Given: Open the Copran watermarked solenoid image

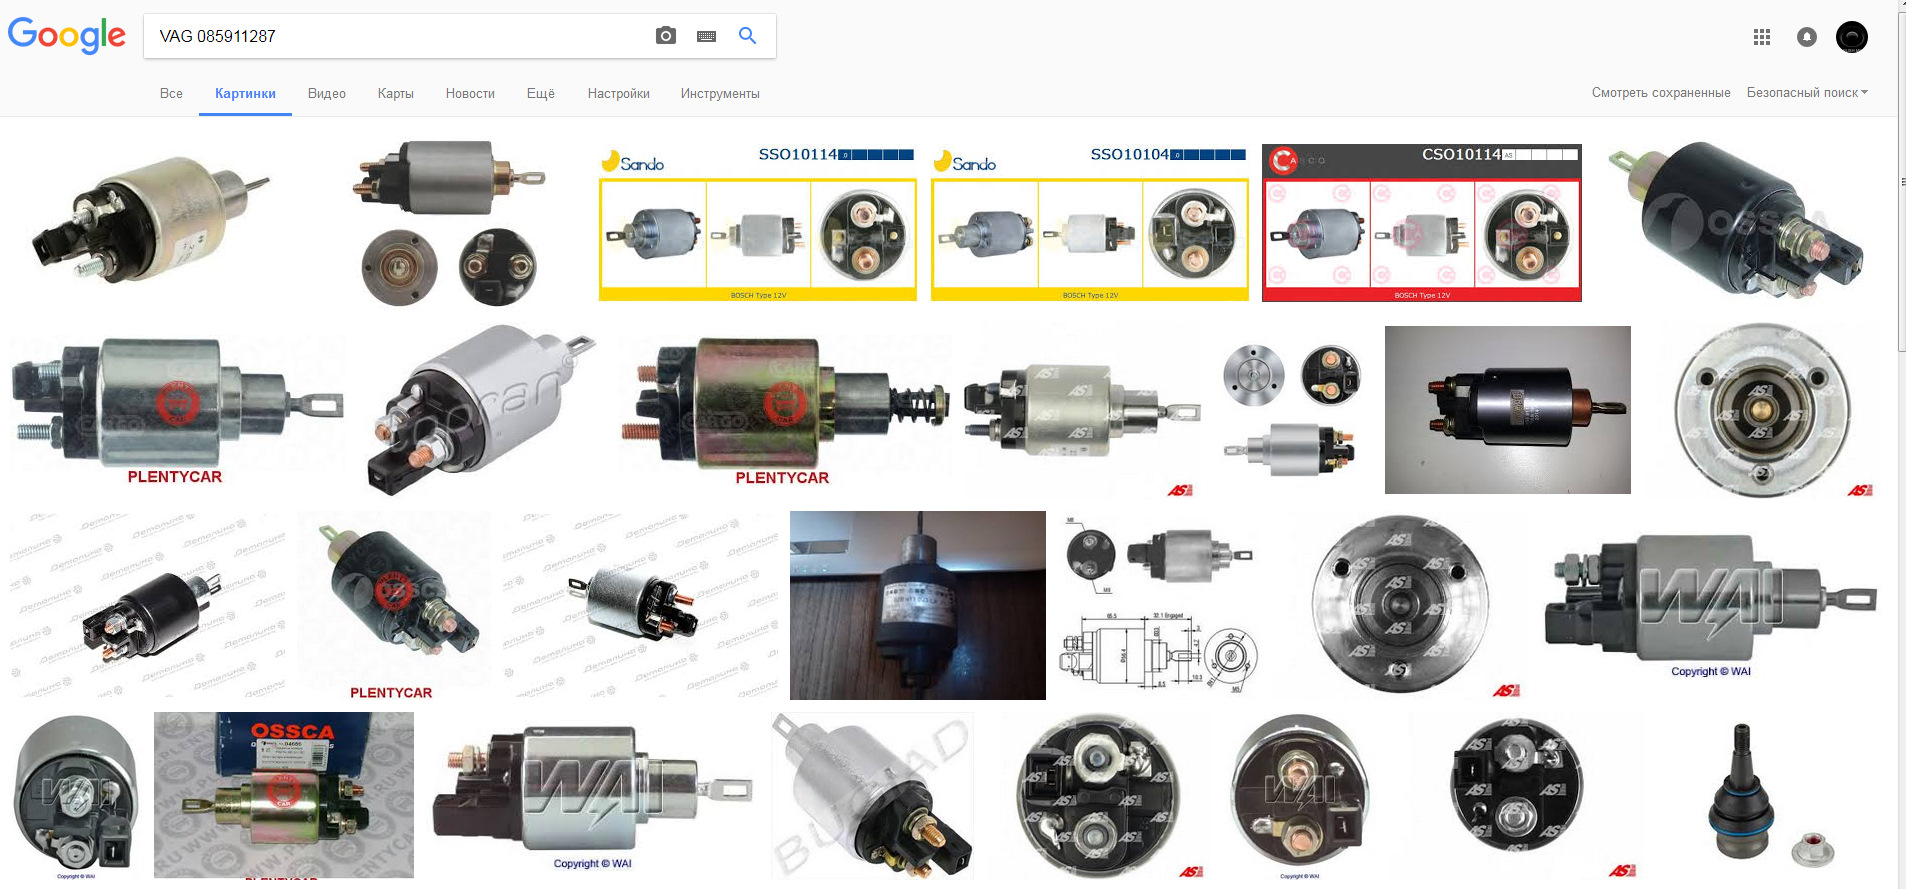Looking at the screenshot, I should (480, 410).
